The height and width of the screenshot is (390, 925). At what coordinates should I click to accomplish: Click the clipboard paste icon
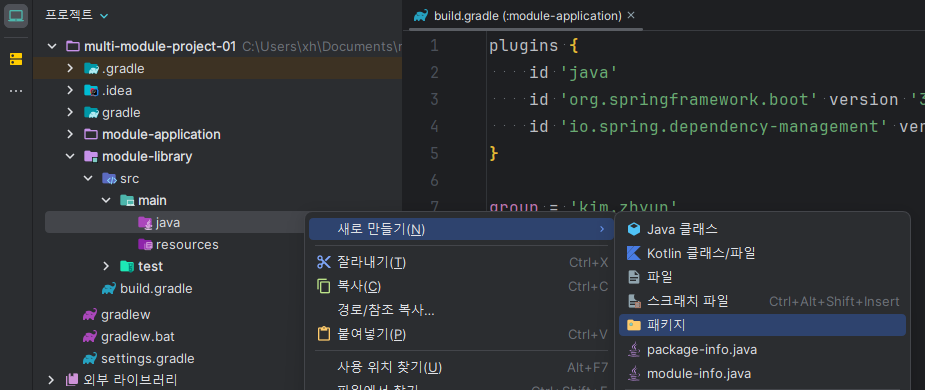point(324,335)
